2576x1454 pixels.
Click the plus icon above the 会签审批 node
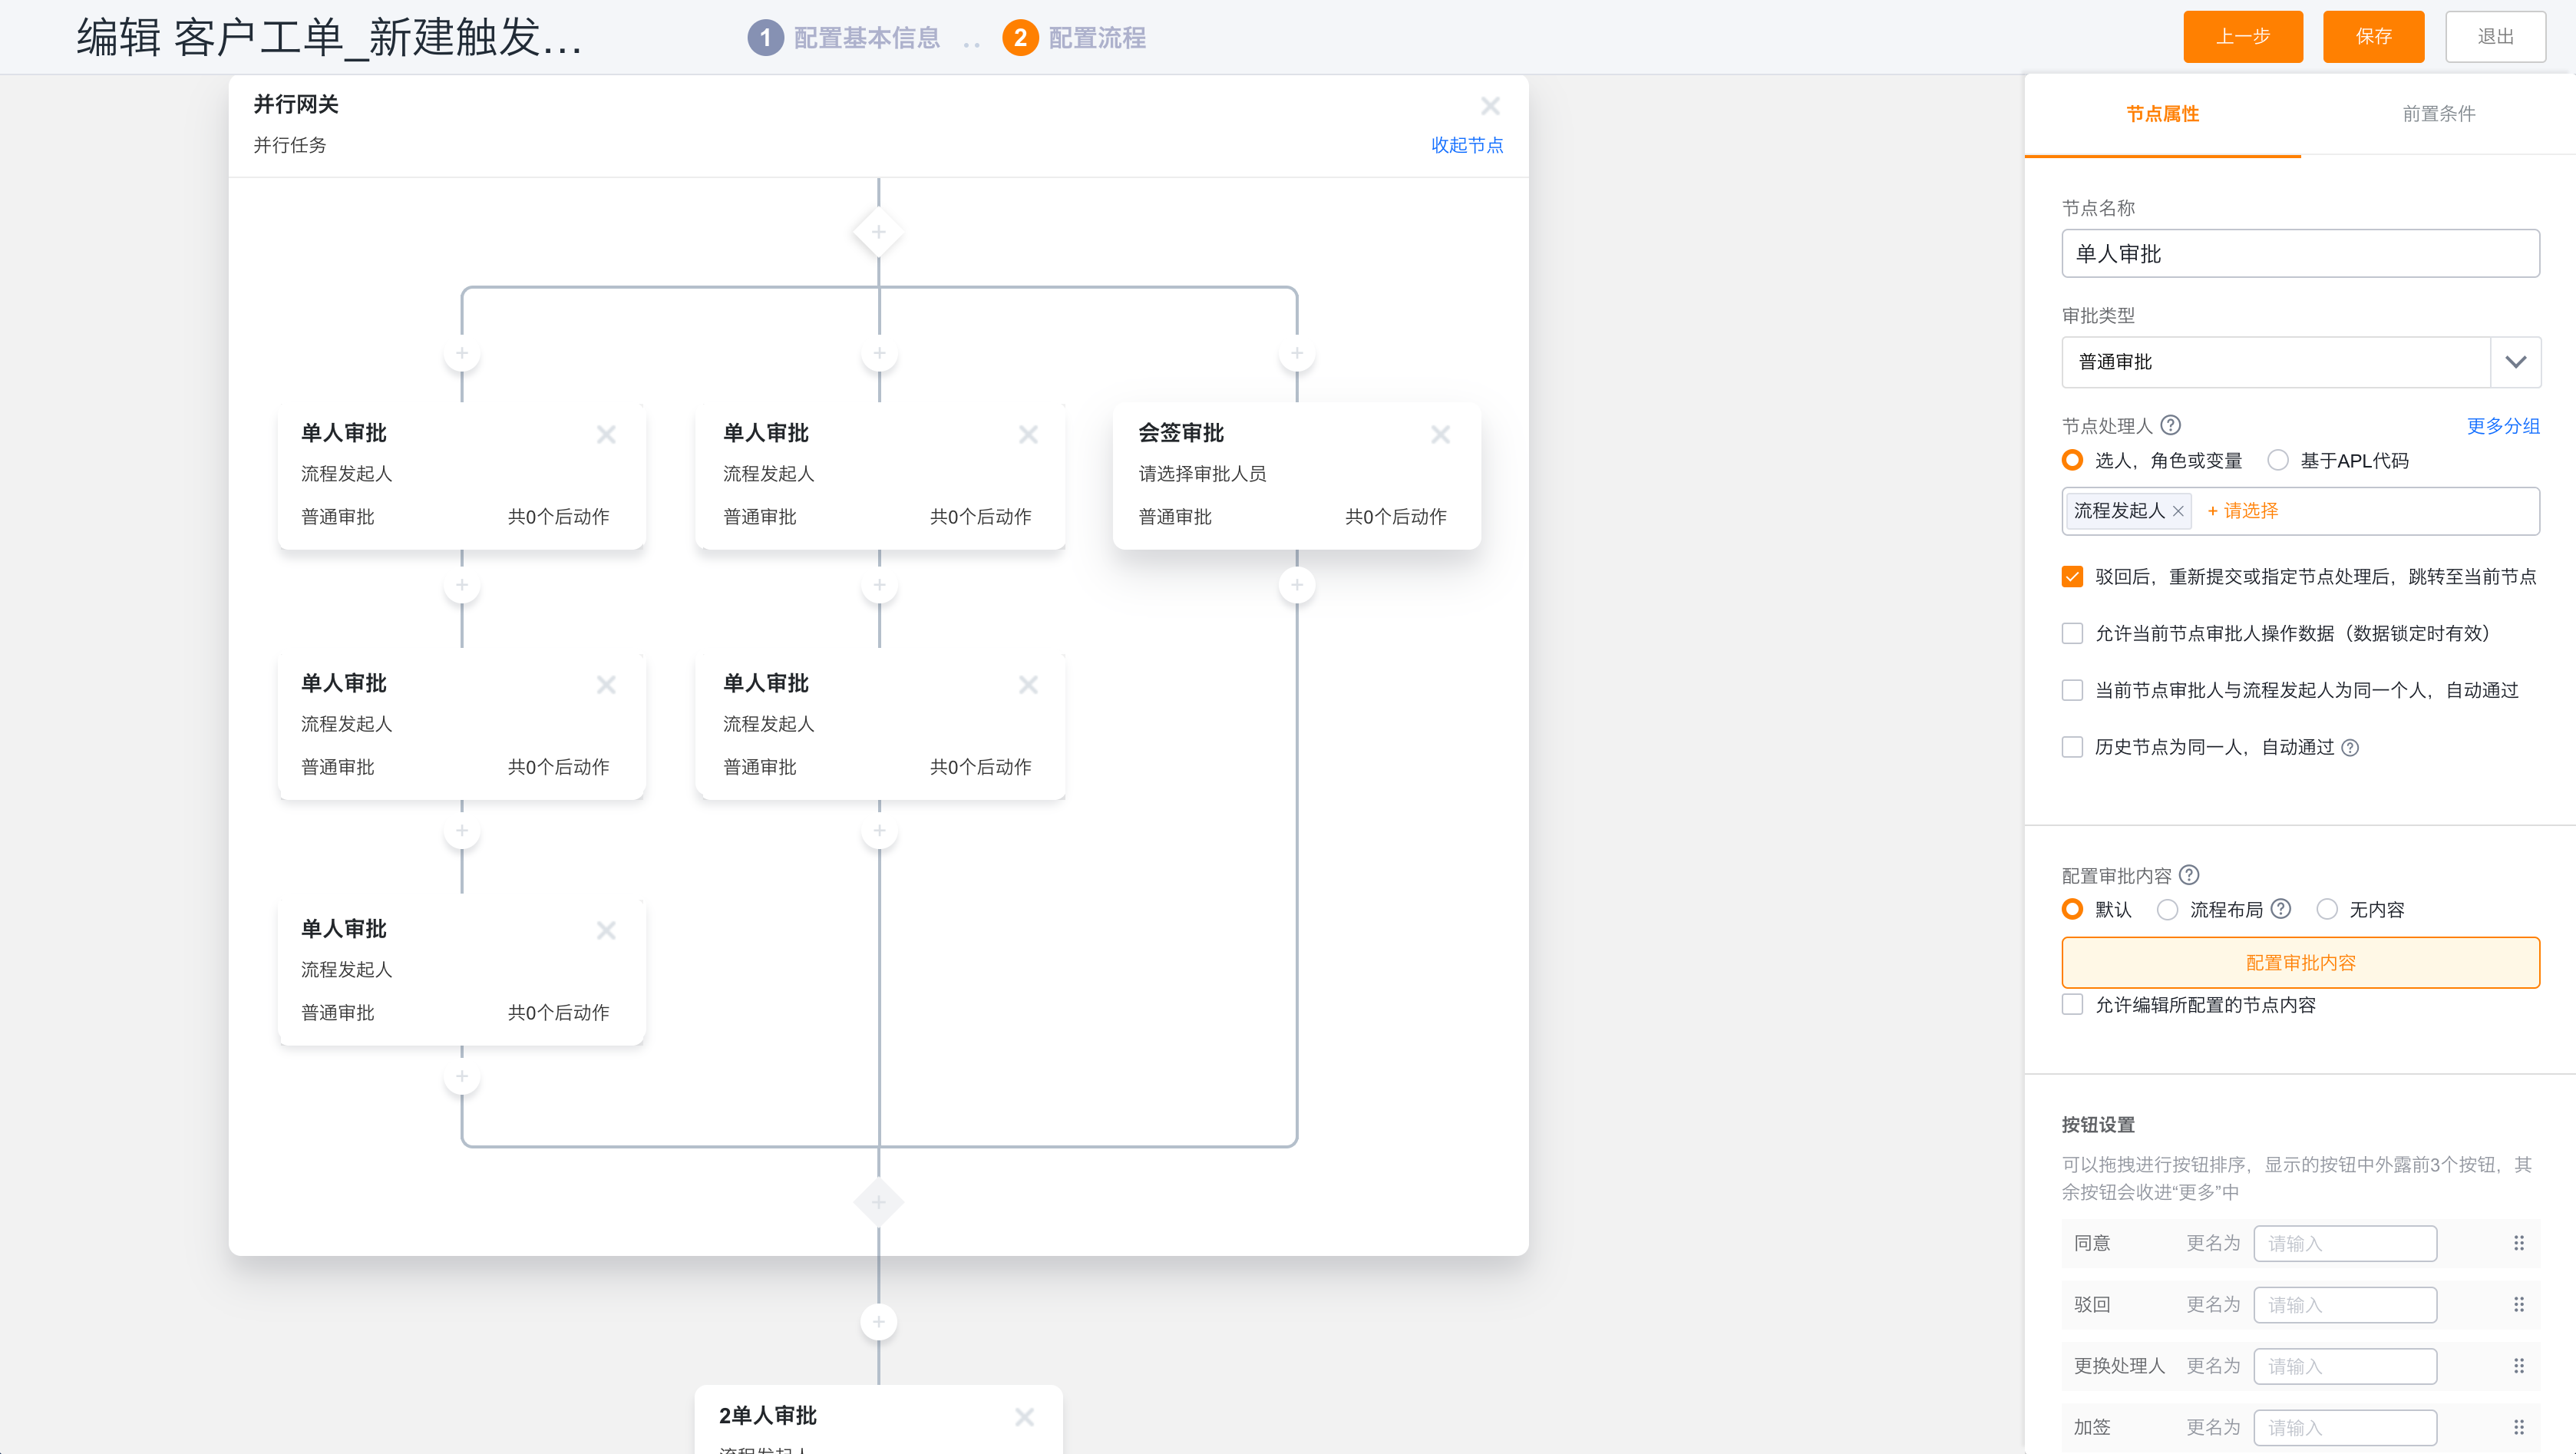coord(1296,353)
